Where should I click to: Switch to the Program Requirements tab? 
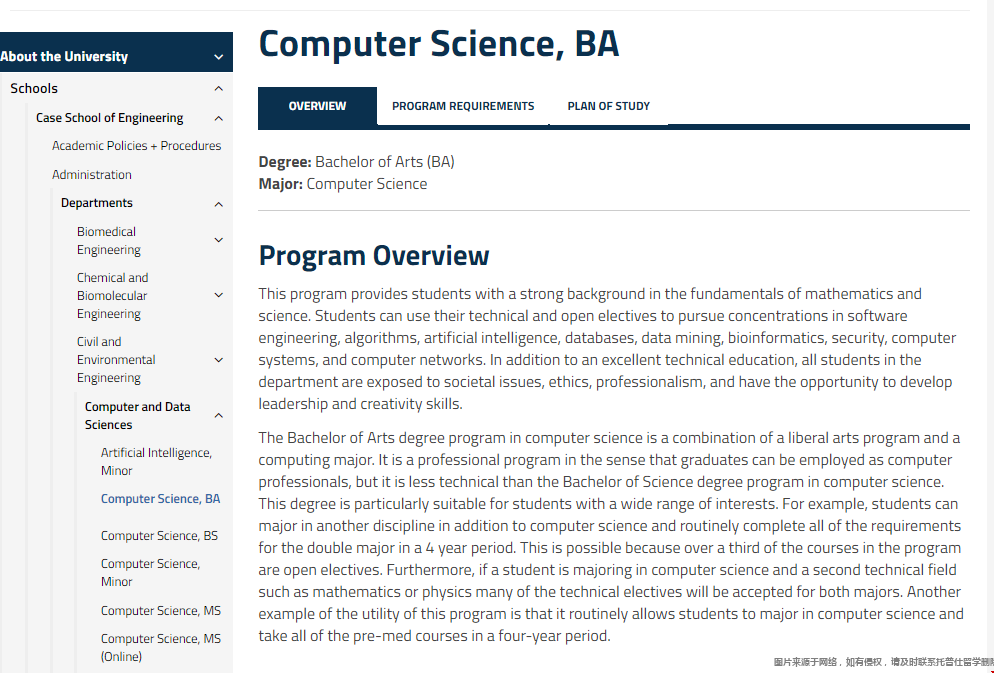(463, 105)
